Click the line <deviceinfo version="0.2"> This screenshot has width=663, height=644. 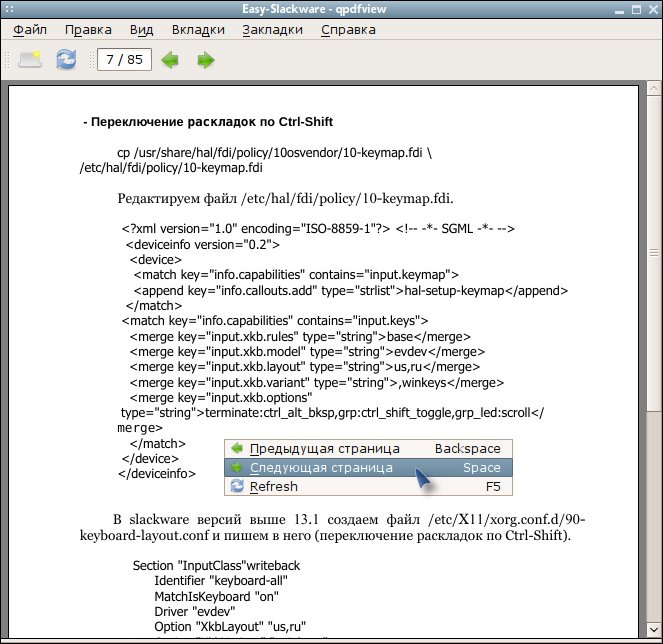(x=203, y=244)
